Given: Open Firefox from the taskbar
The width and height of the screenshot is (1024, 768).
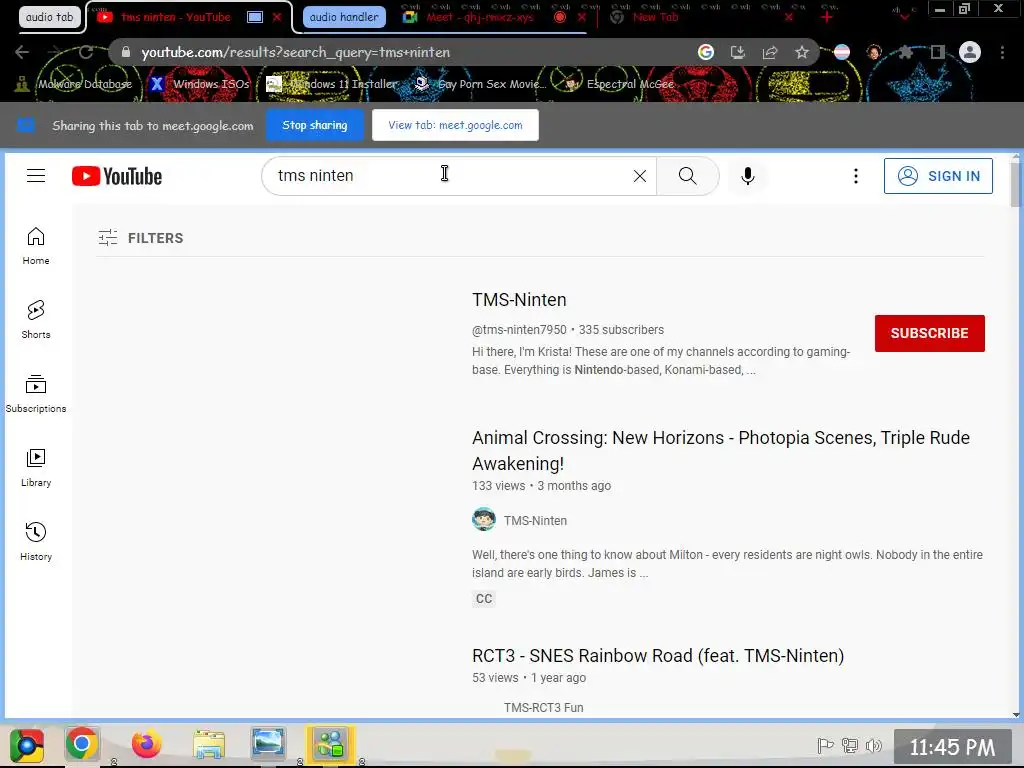Looking at the screenshot, I should pyautogui.click(x=146, y=744).
